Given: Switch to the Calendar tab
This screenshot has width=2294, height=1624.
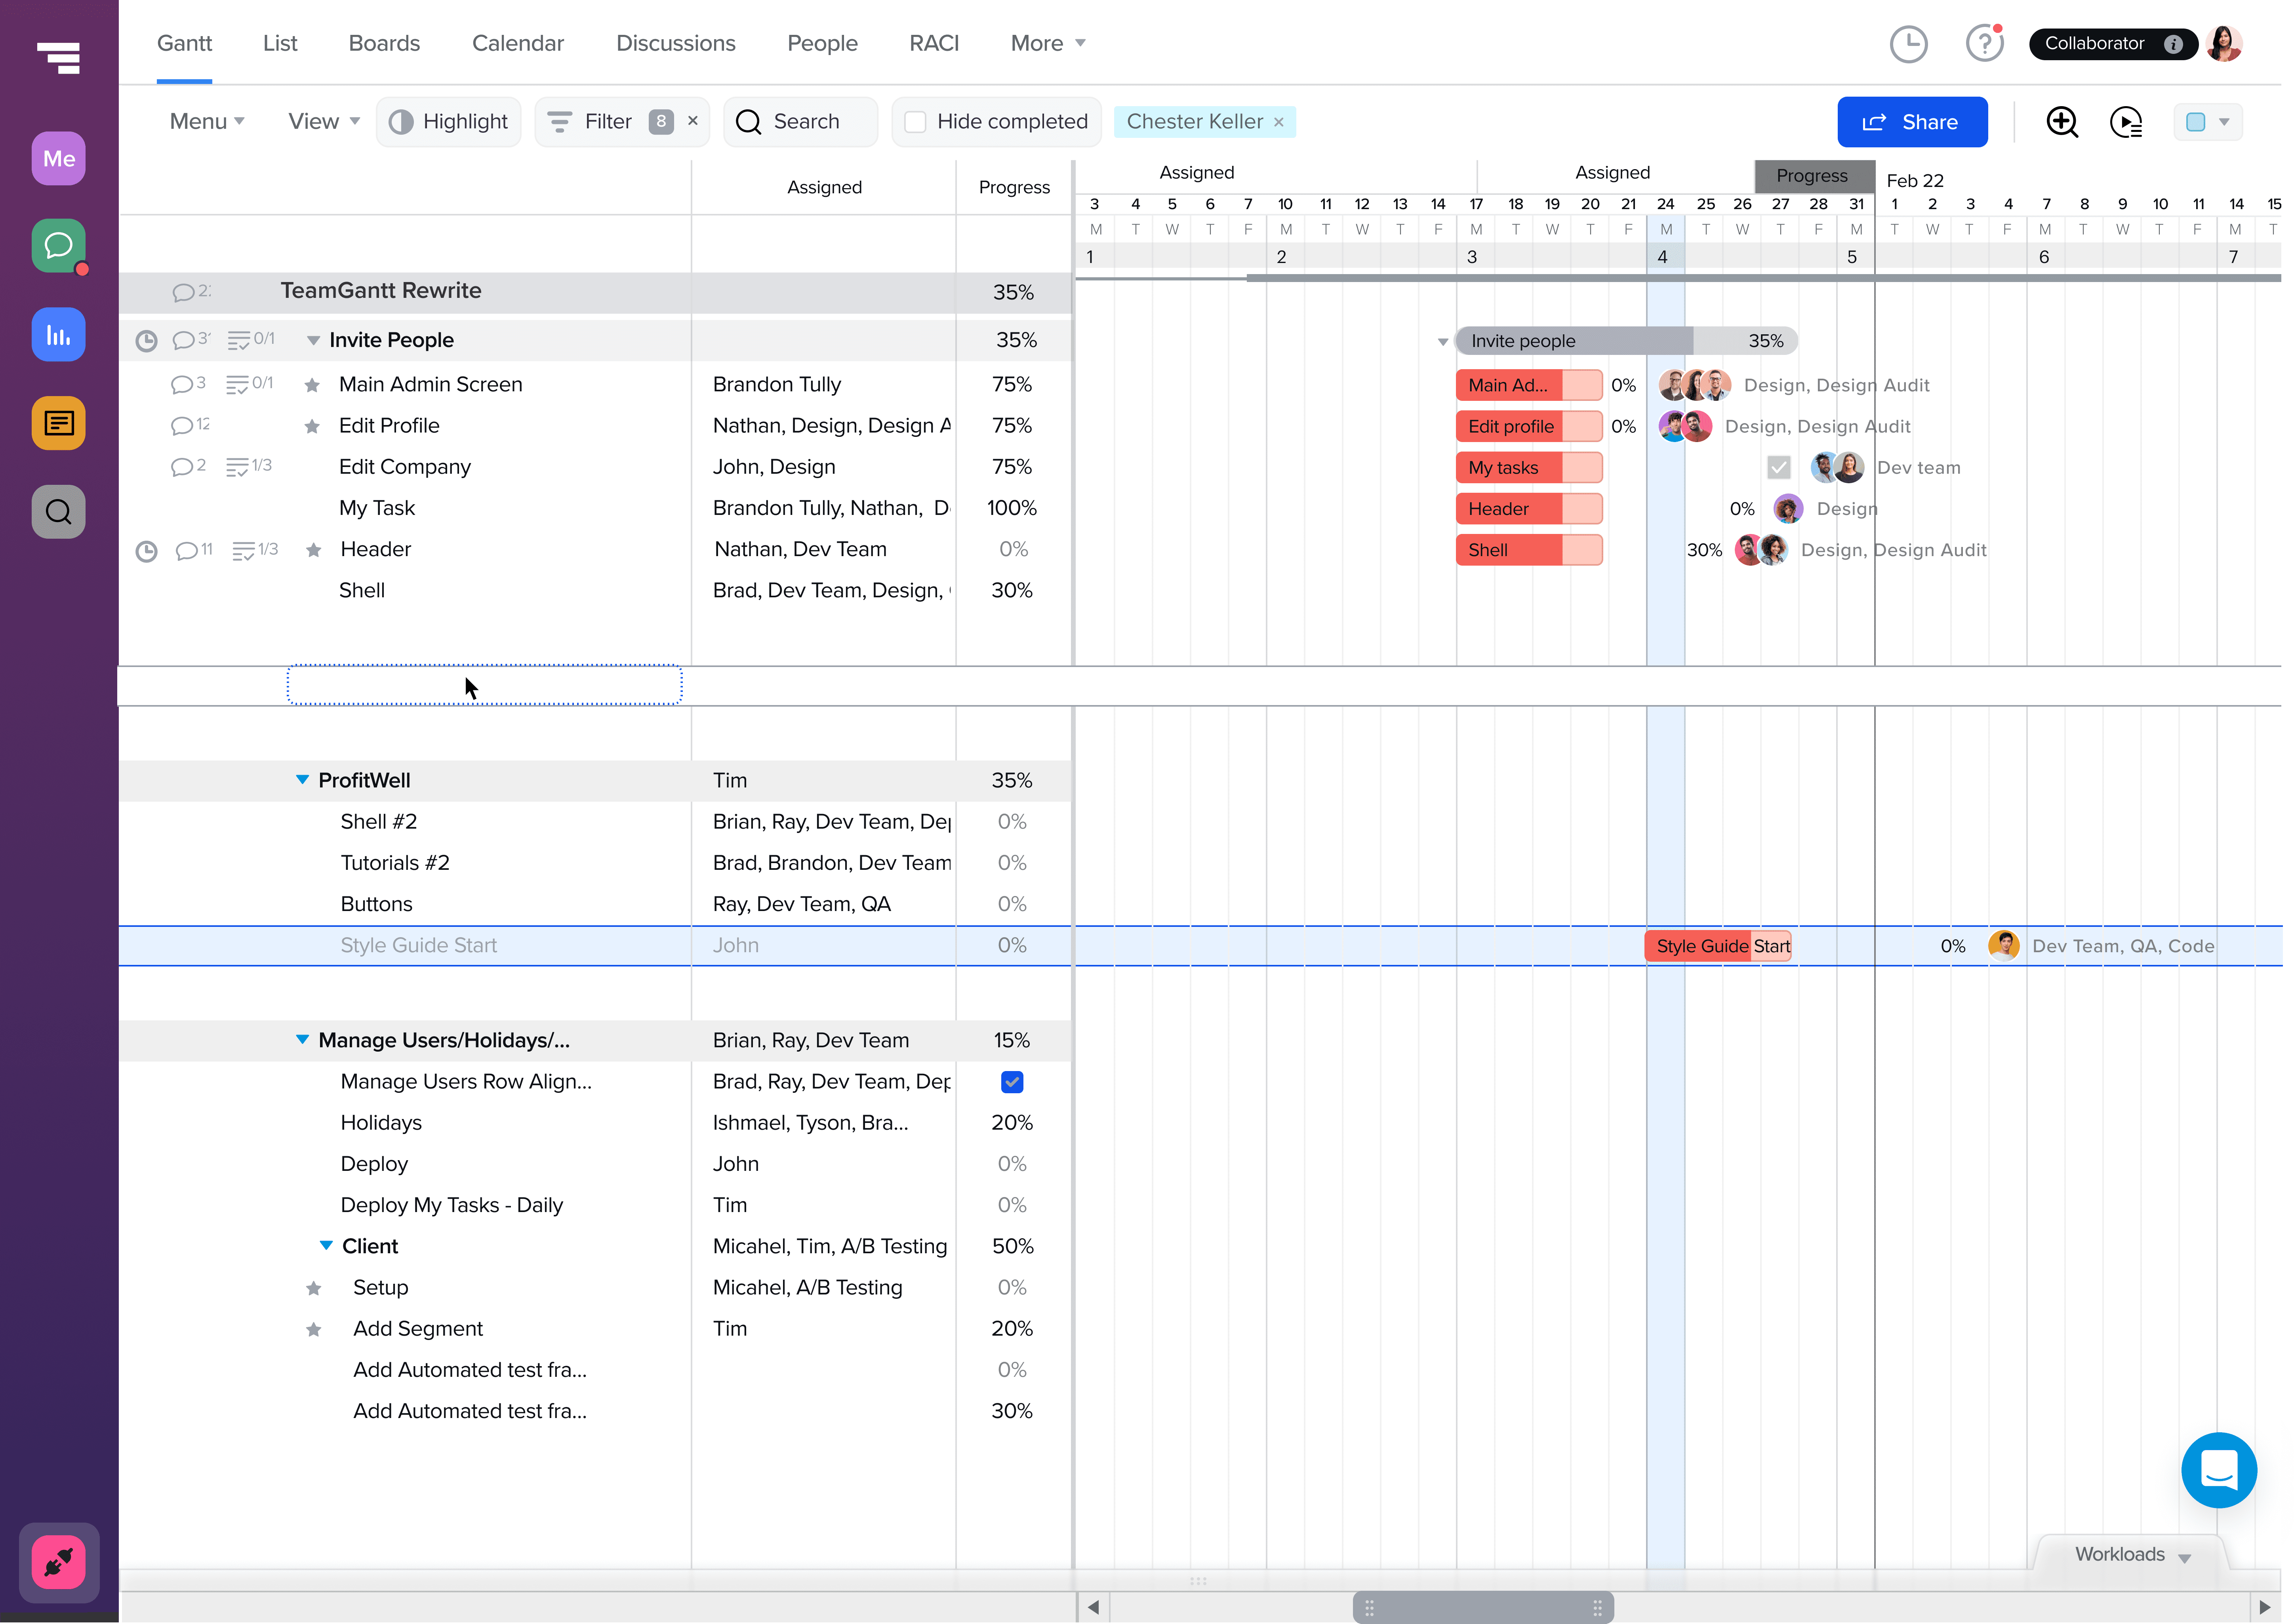Looking at the screenshot, I should pyautogui.click(x=517, y=43).
